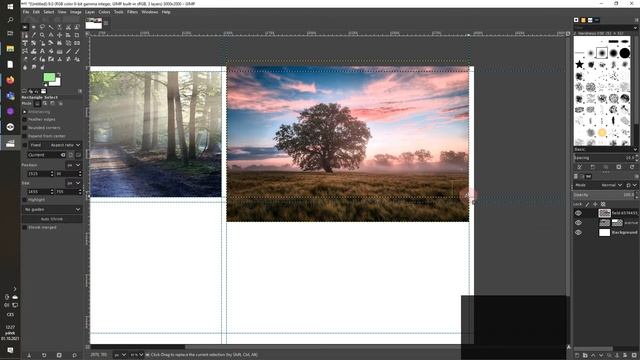Open the brush filter dropdown at top

tap(605, 28)
